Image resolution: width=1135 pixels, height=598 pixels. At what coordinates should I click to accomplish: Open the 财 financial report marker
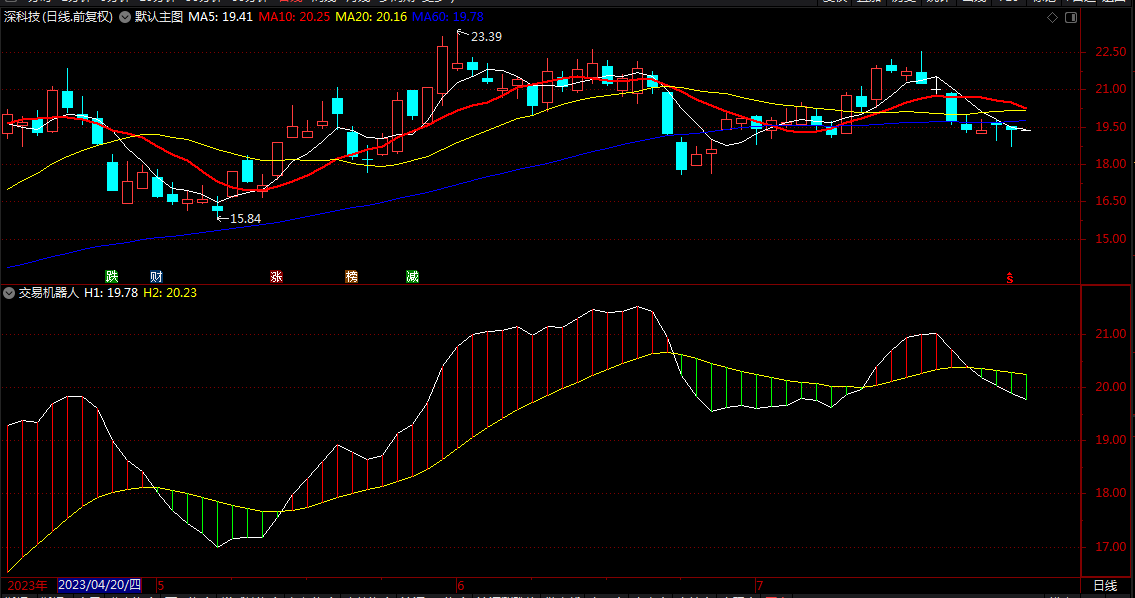[156, 277]
